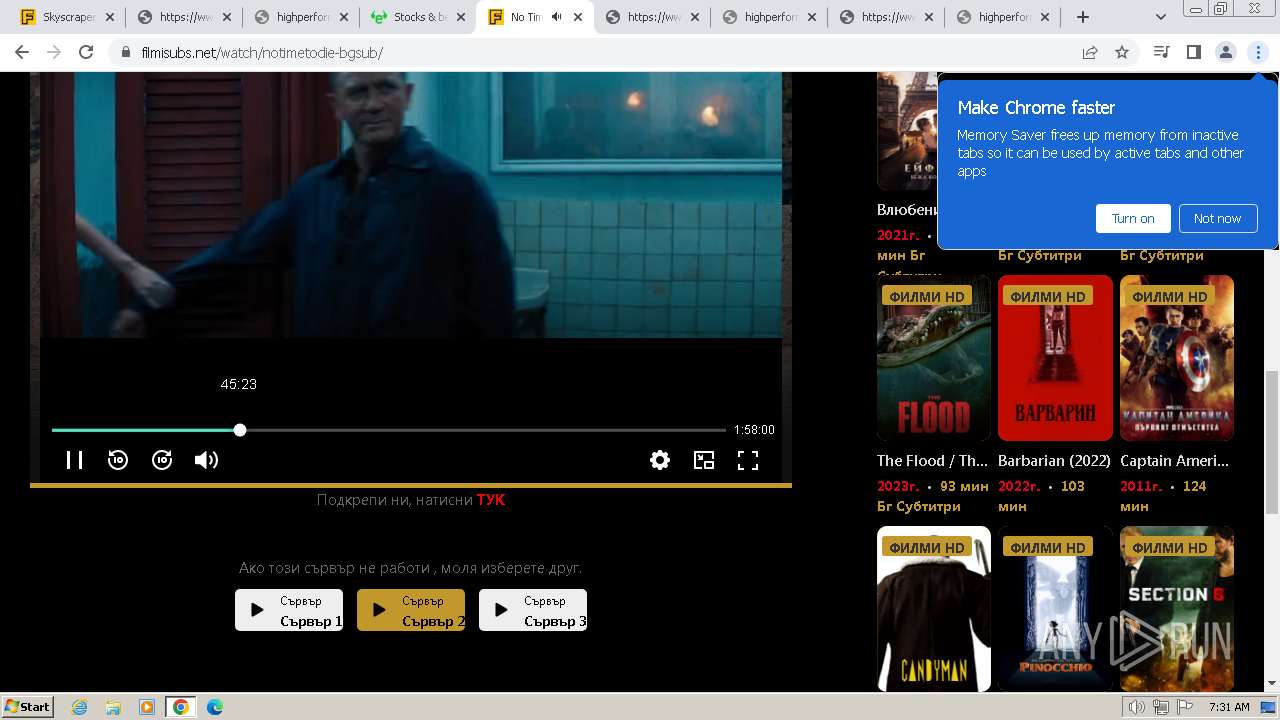Viewport: 1280px width, 720px height.
Task: Open File Explorer from taskbar
Action: (x=113, y=707)
